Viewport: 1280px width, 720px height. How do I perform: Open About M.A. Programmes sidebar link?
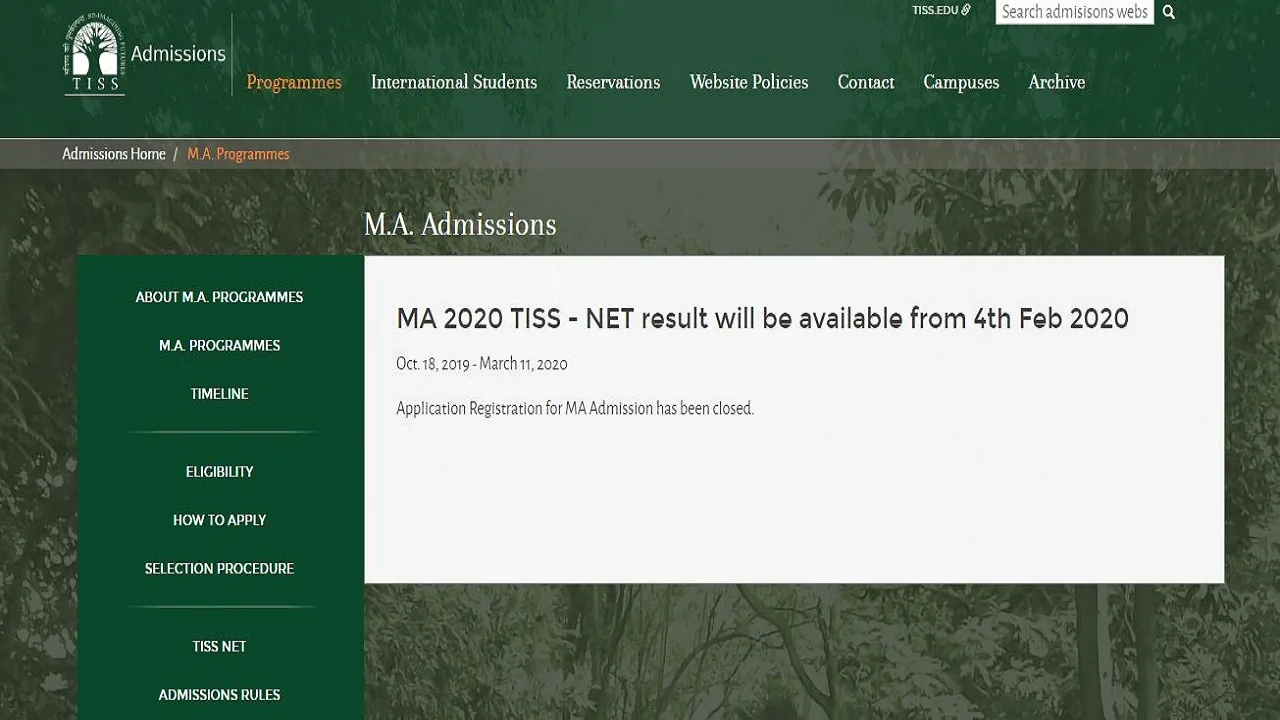click(219, 297)
